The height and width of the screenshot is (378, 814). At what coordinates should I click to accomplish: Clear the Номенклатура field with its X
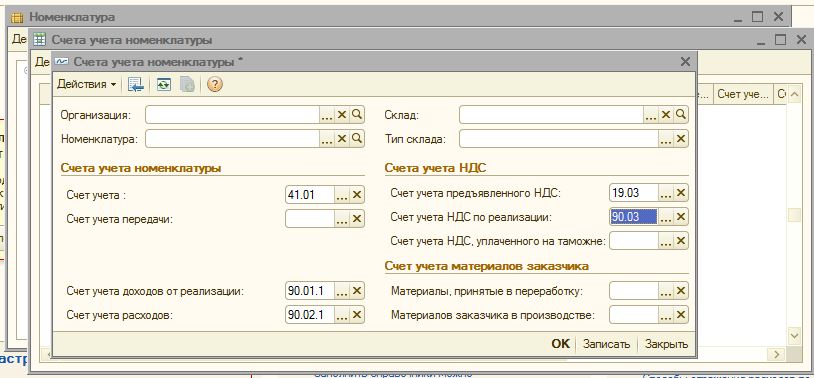click(342, 139)
